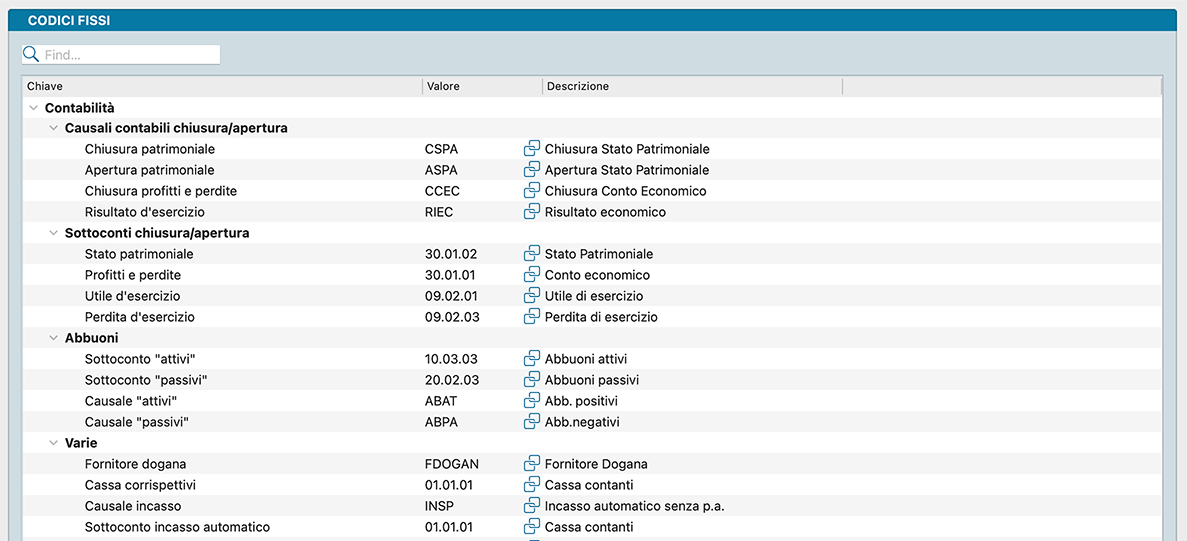1187x541 pixels.
Task: Click the value 30.01.02 for Stato patrimoniale
Action: click(451, 254)
